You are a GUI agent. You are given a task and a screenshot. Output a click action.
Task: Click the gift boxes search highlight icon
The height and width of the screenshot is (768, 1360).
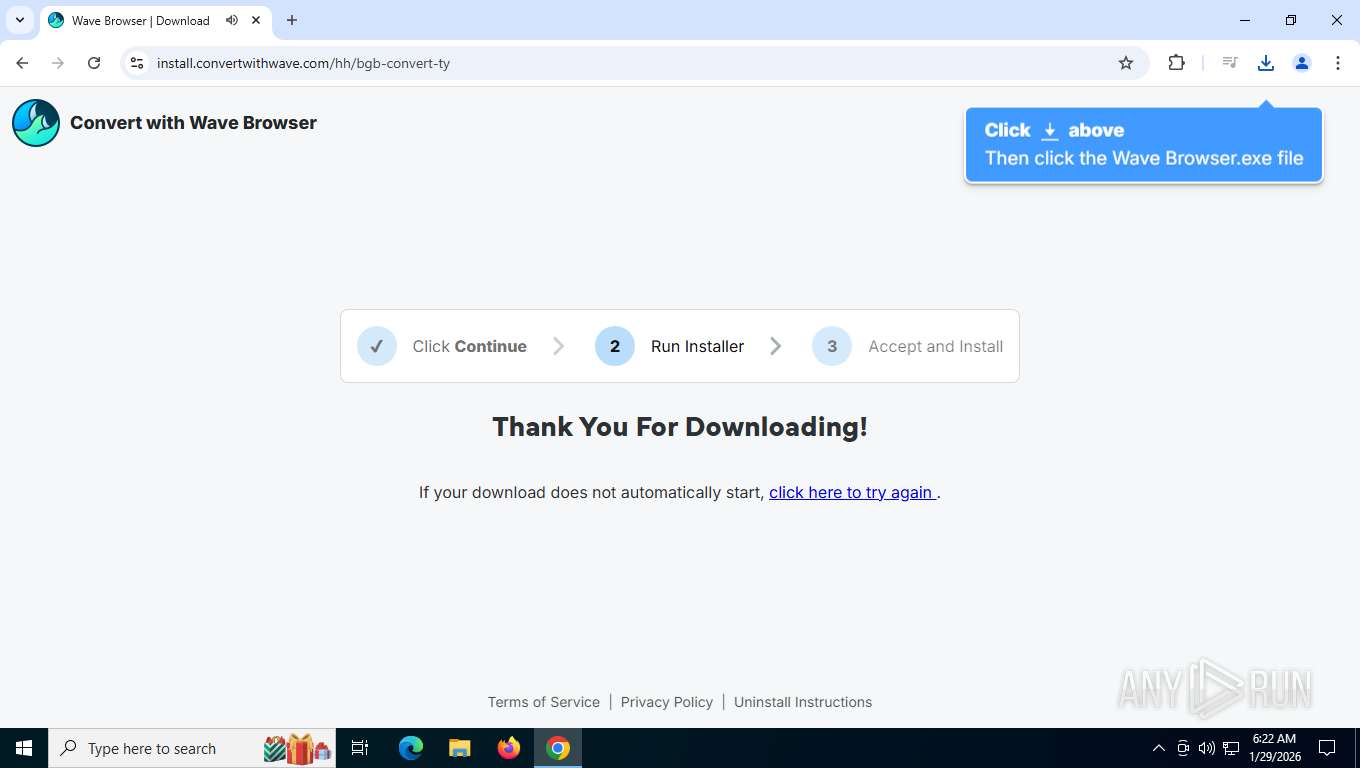click(x=297, y=748)
